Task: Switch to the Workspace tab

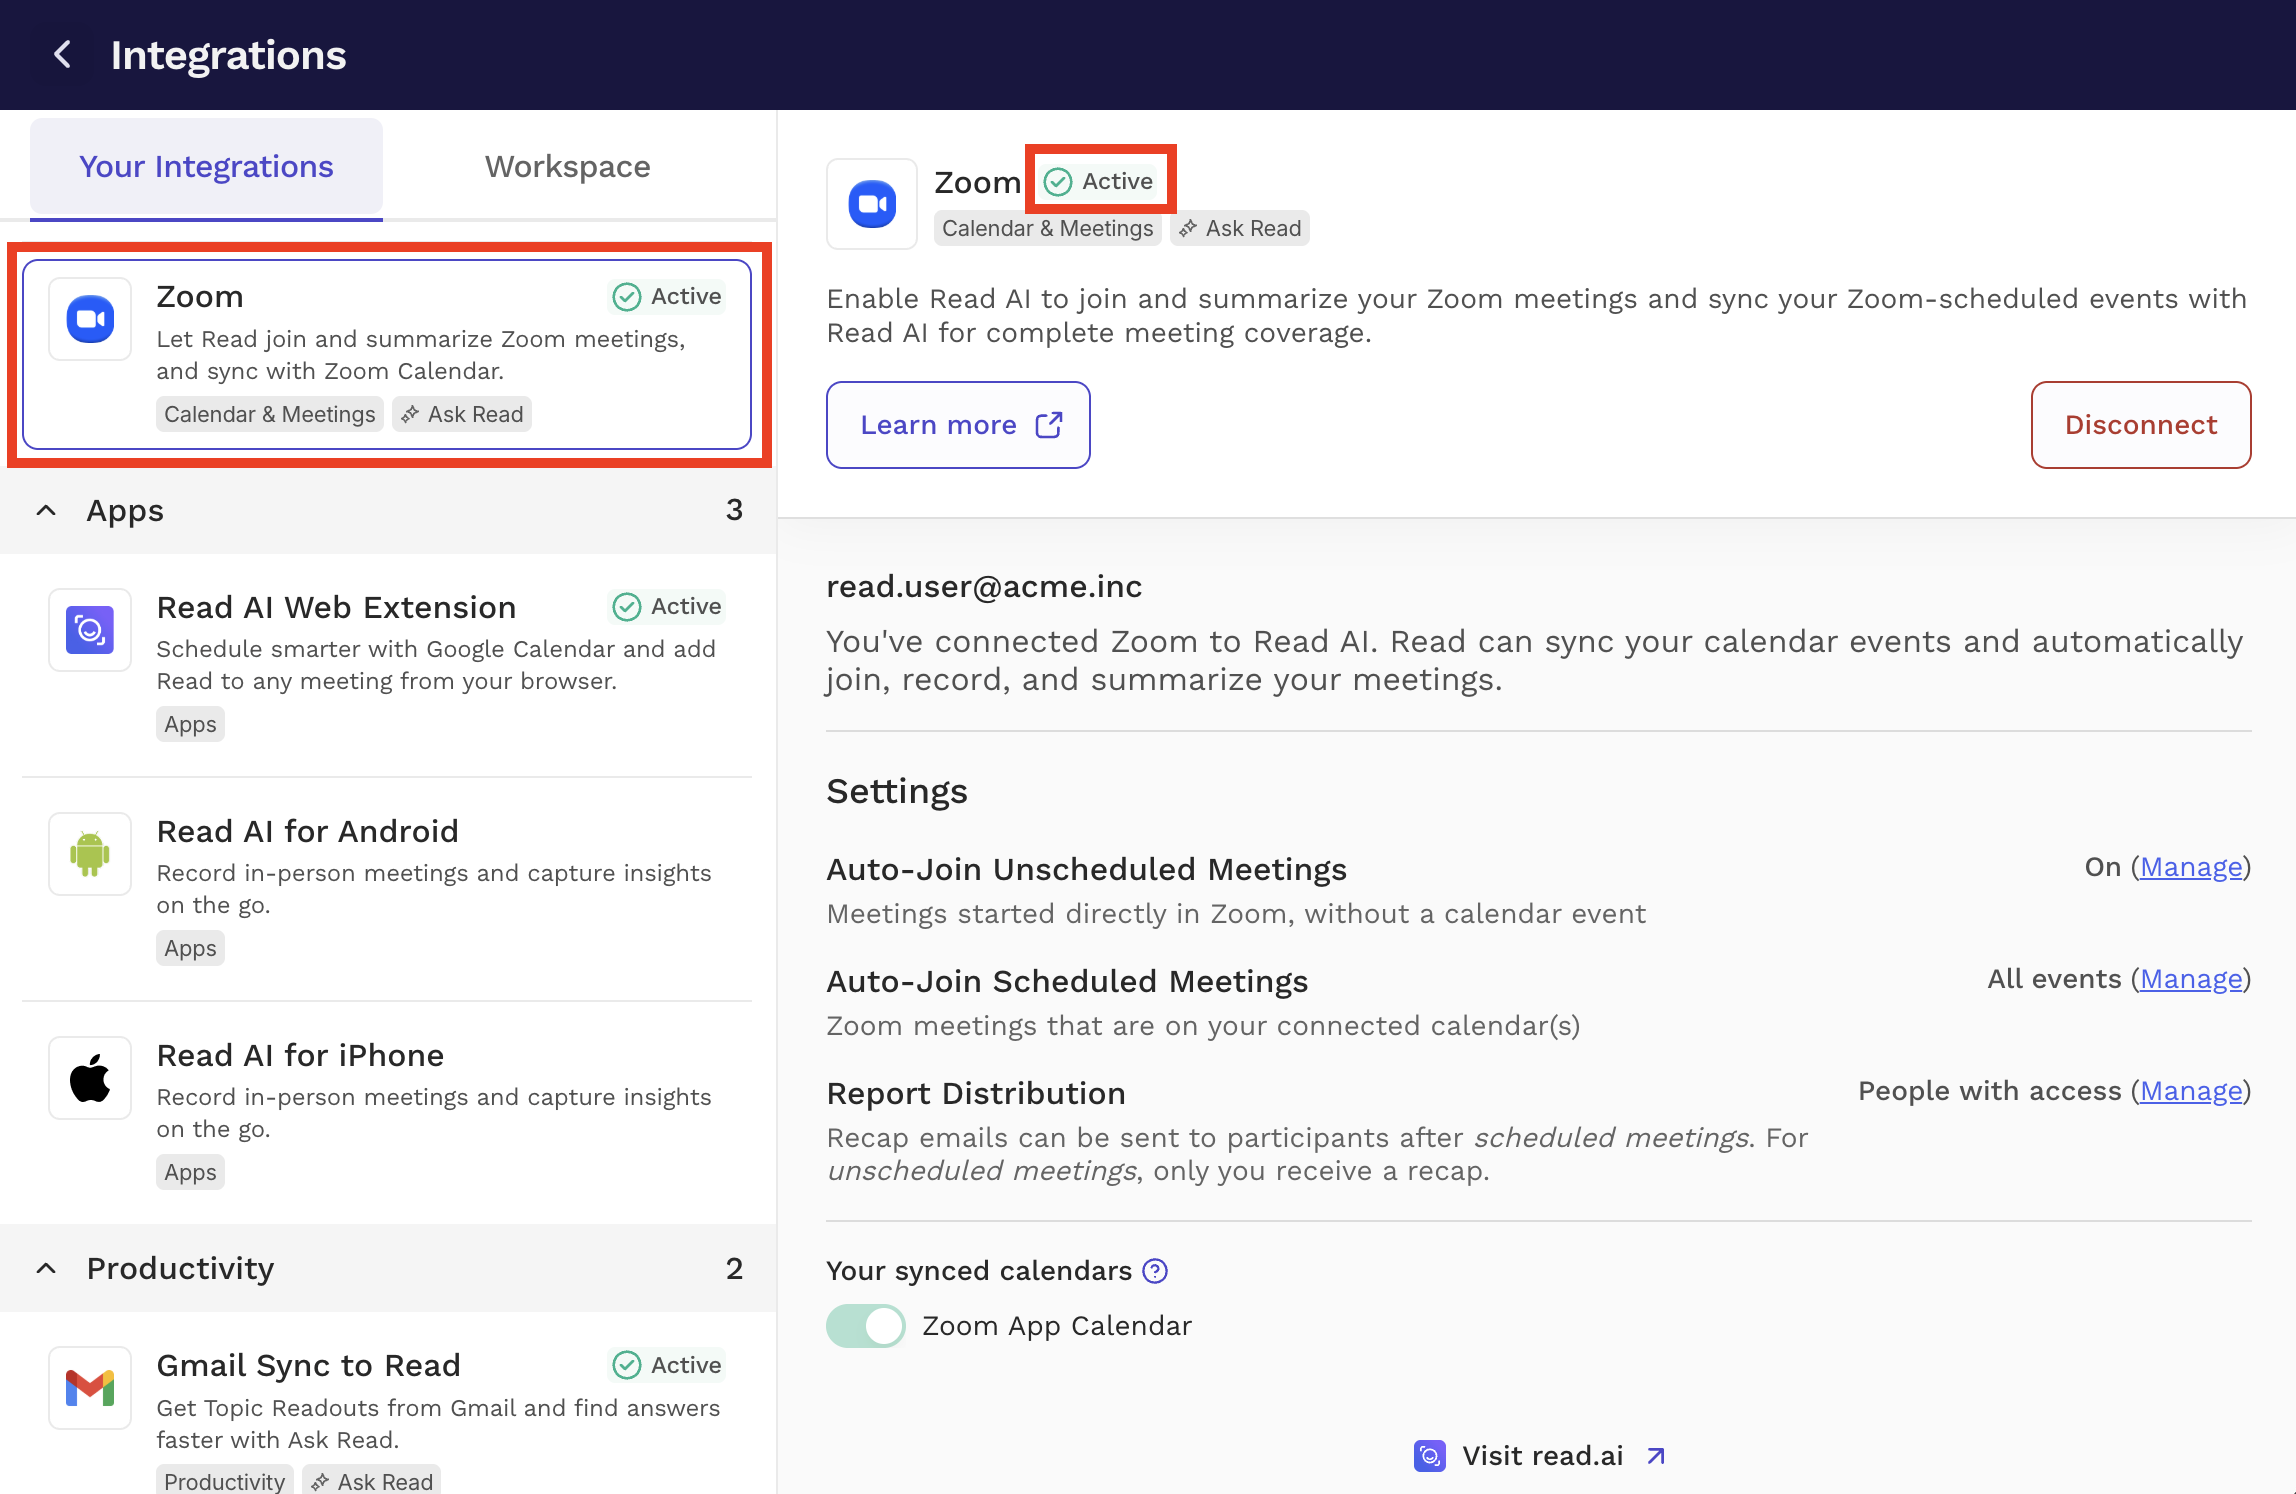Action: [568, 167]
